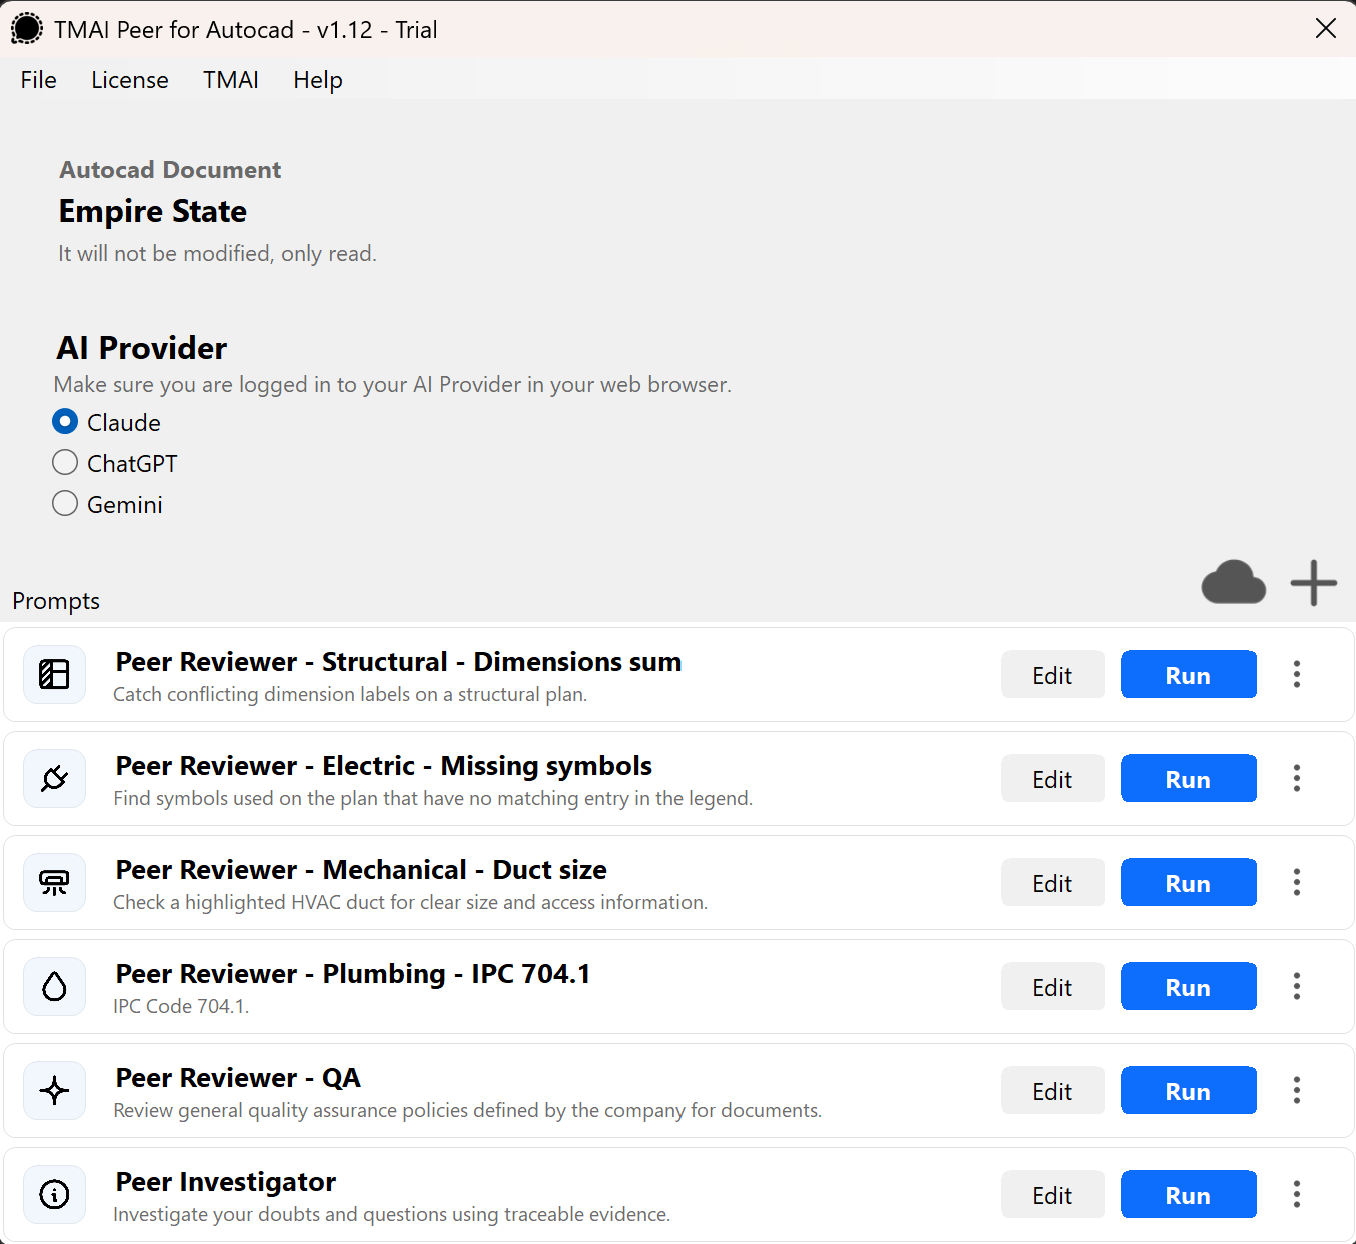The image size is (1356, 1244).
Task: Open more options for Plumbing IPC 704.1
Action: (x=1297, y=986)
